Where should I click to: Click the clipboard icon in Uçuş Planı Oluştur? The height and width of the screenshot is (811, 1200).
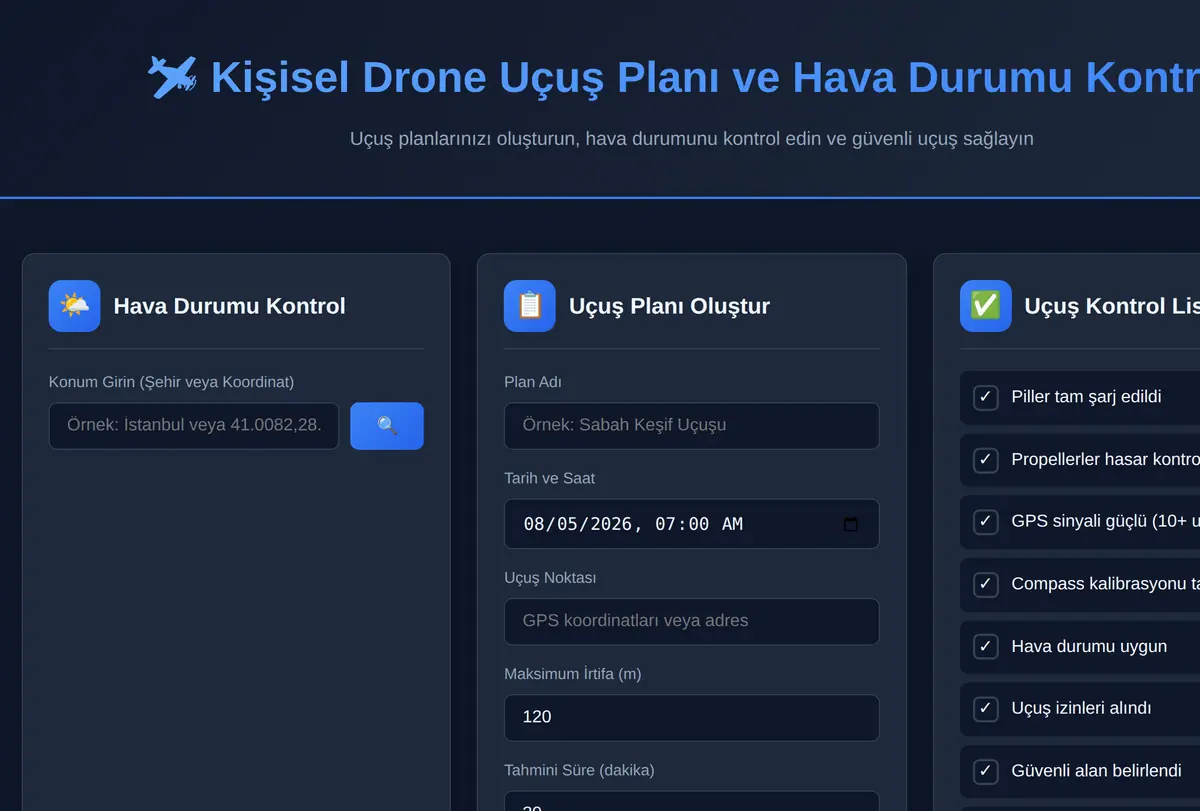click(530, 306)
